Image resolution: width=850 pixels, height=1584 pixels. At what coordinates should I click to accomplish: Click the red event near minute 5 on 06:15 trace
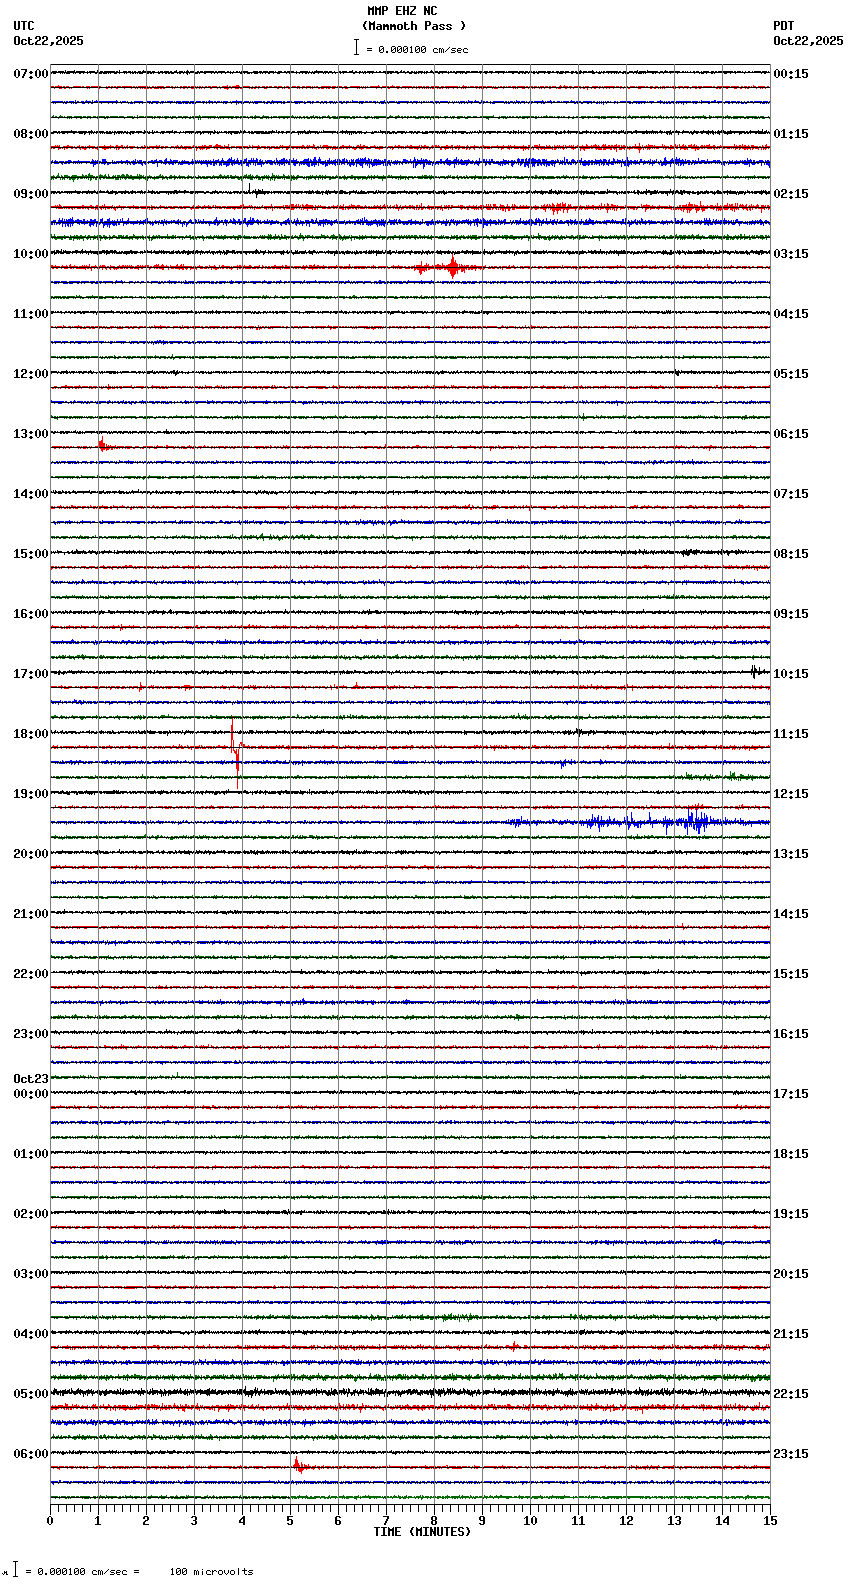click(299, 1466)
